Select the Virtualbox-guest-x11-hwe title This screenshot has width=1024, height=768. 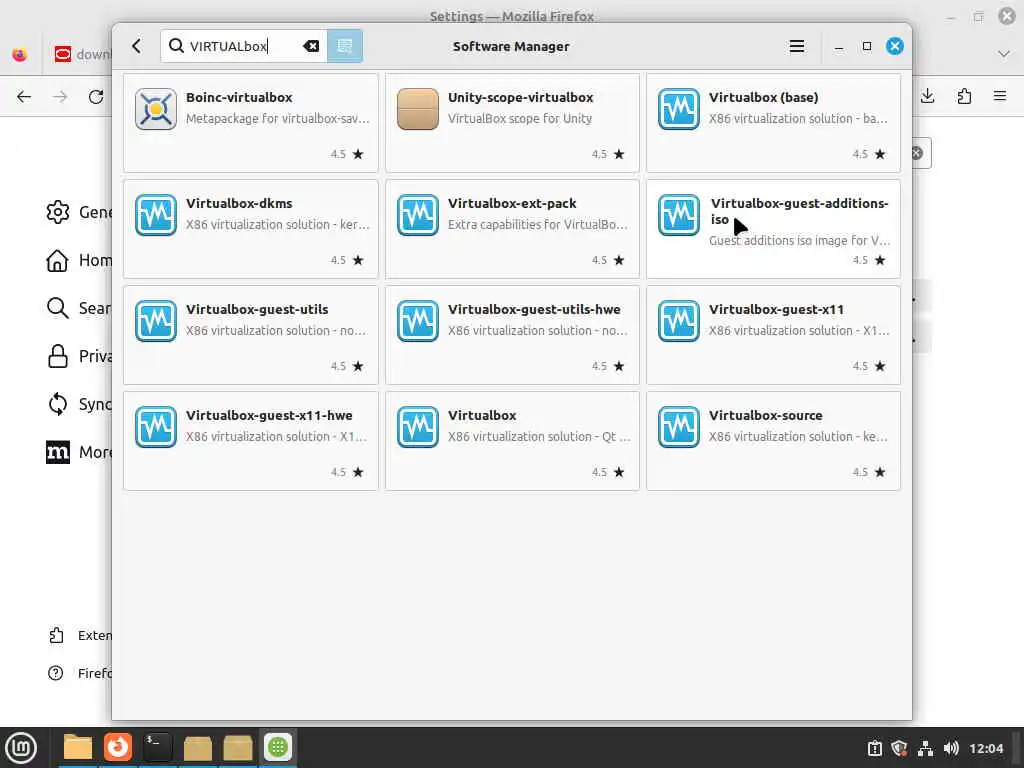coord(269,415)
